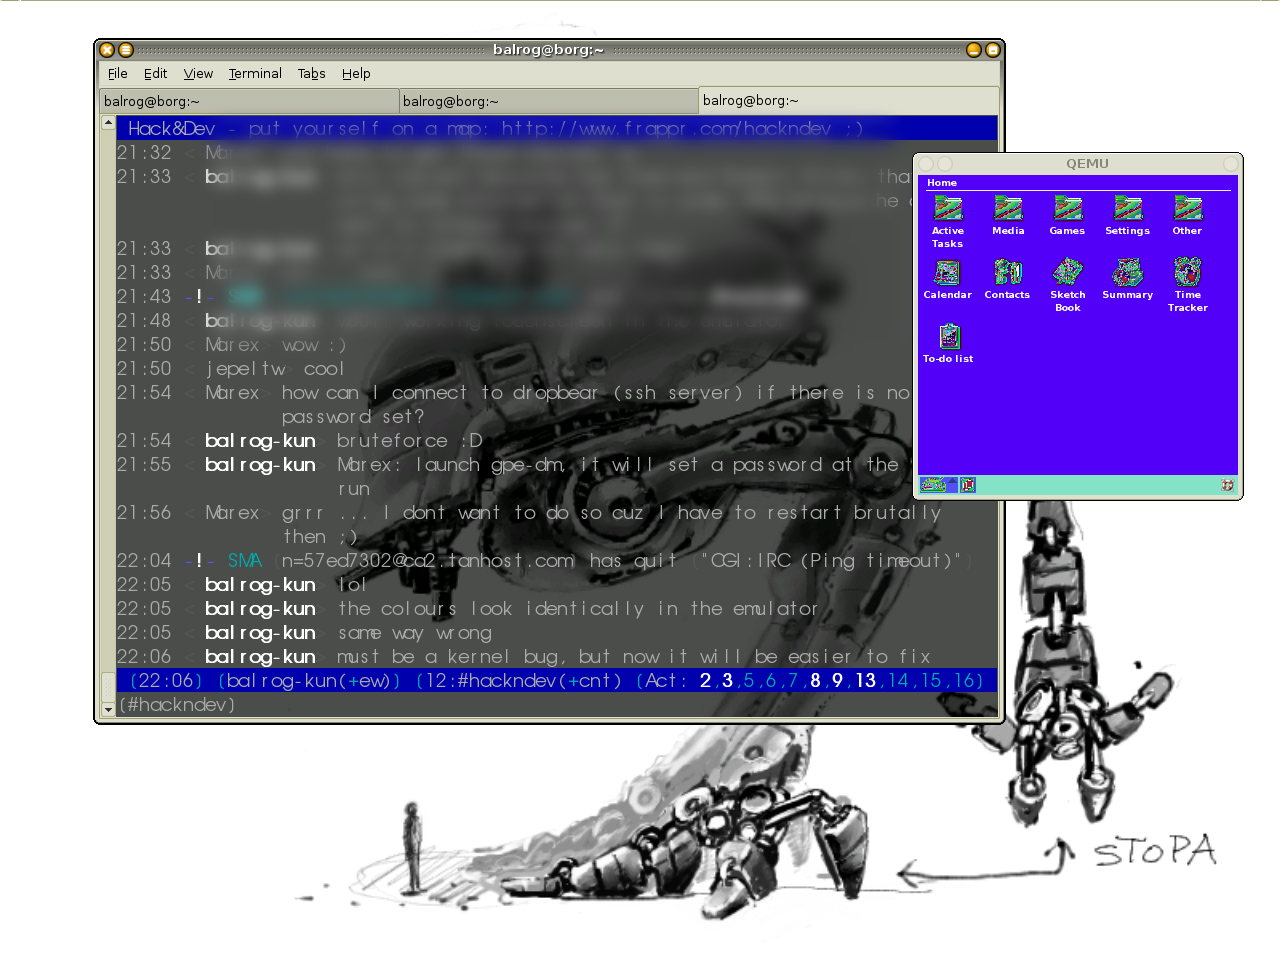Click the lifebuoy tray icon in QEMU taskbar

[1227, 485]
